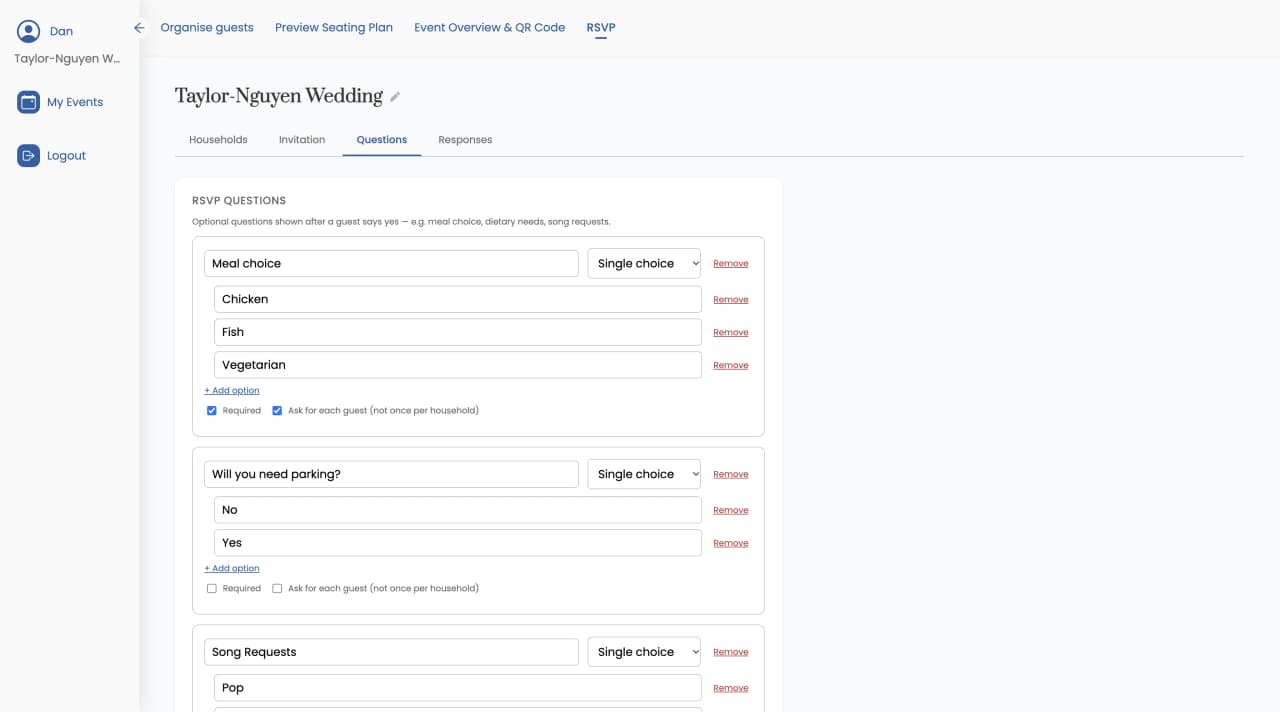Image resolution: width=1280 pixels, height=712 pixels.
Task: Edit the Chicken option field
Action: click(x=458, y=299)
